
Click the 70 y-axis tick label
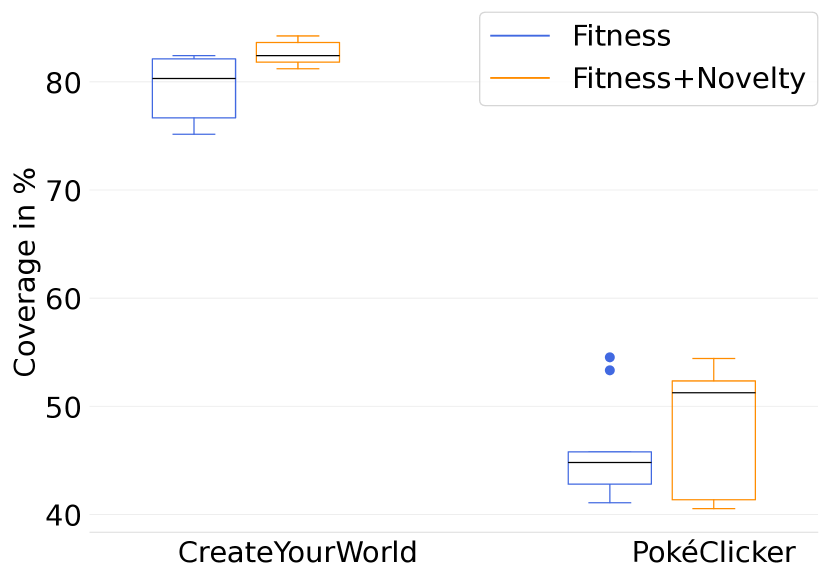point(64,190)
